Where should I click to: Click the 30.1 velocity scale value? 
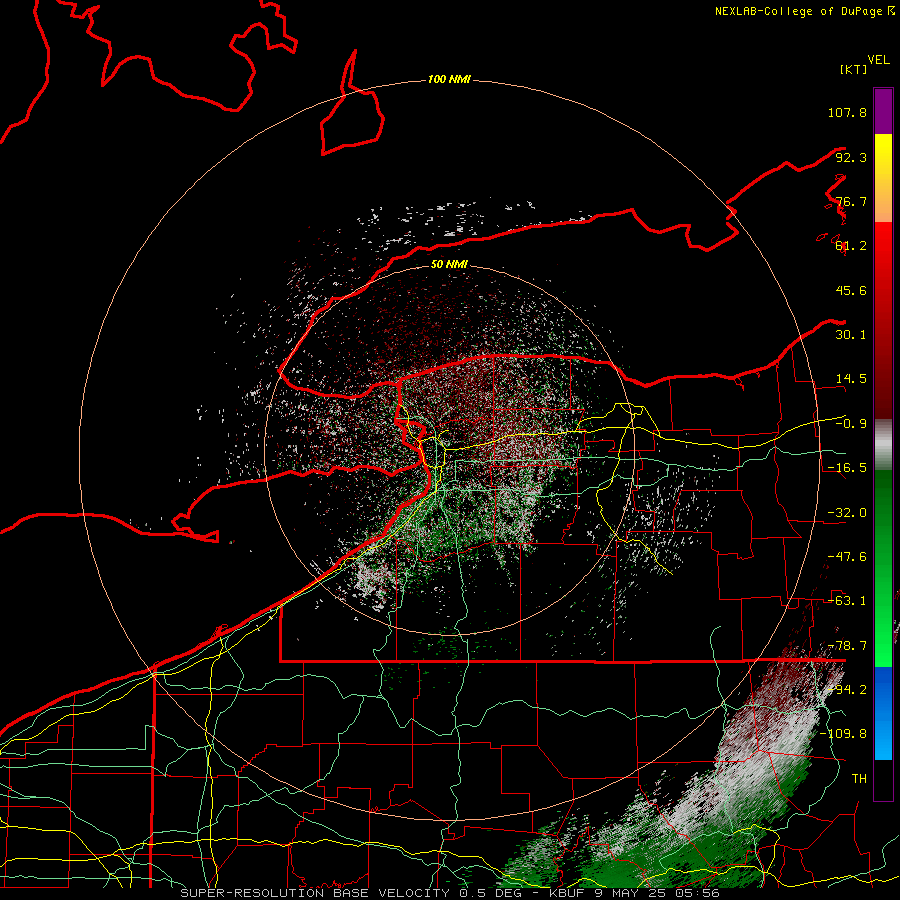(x=851, y=335)
